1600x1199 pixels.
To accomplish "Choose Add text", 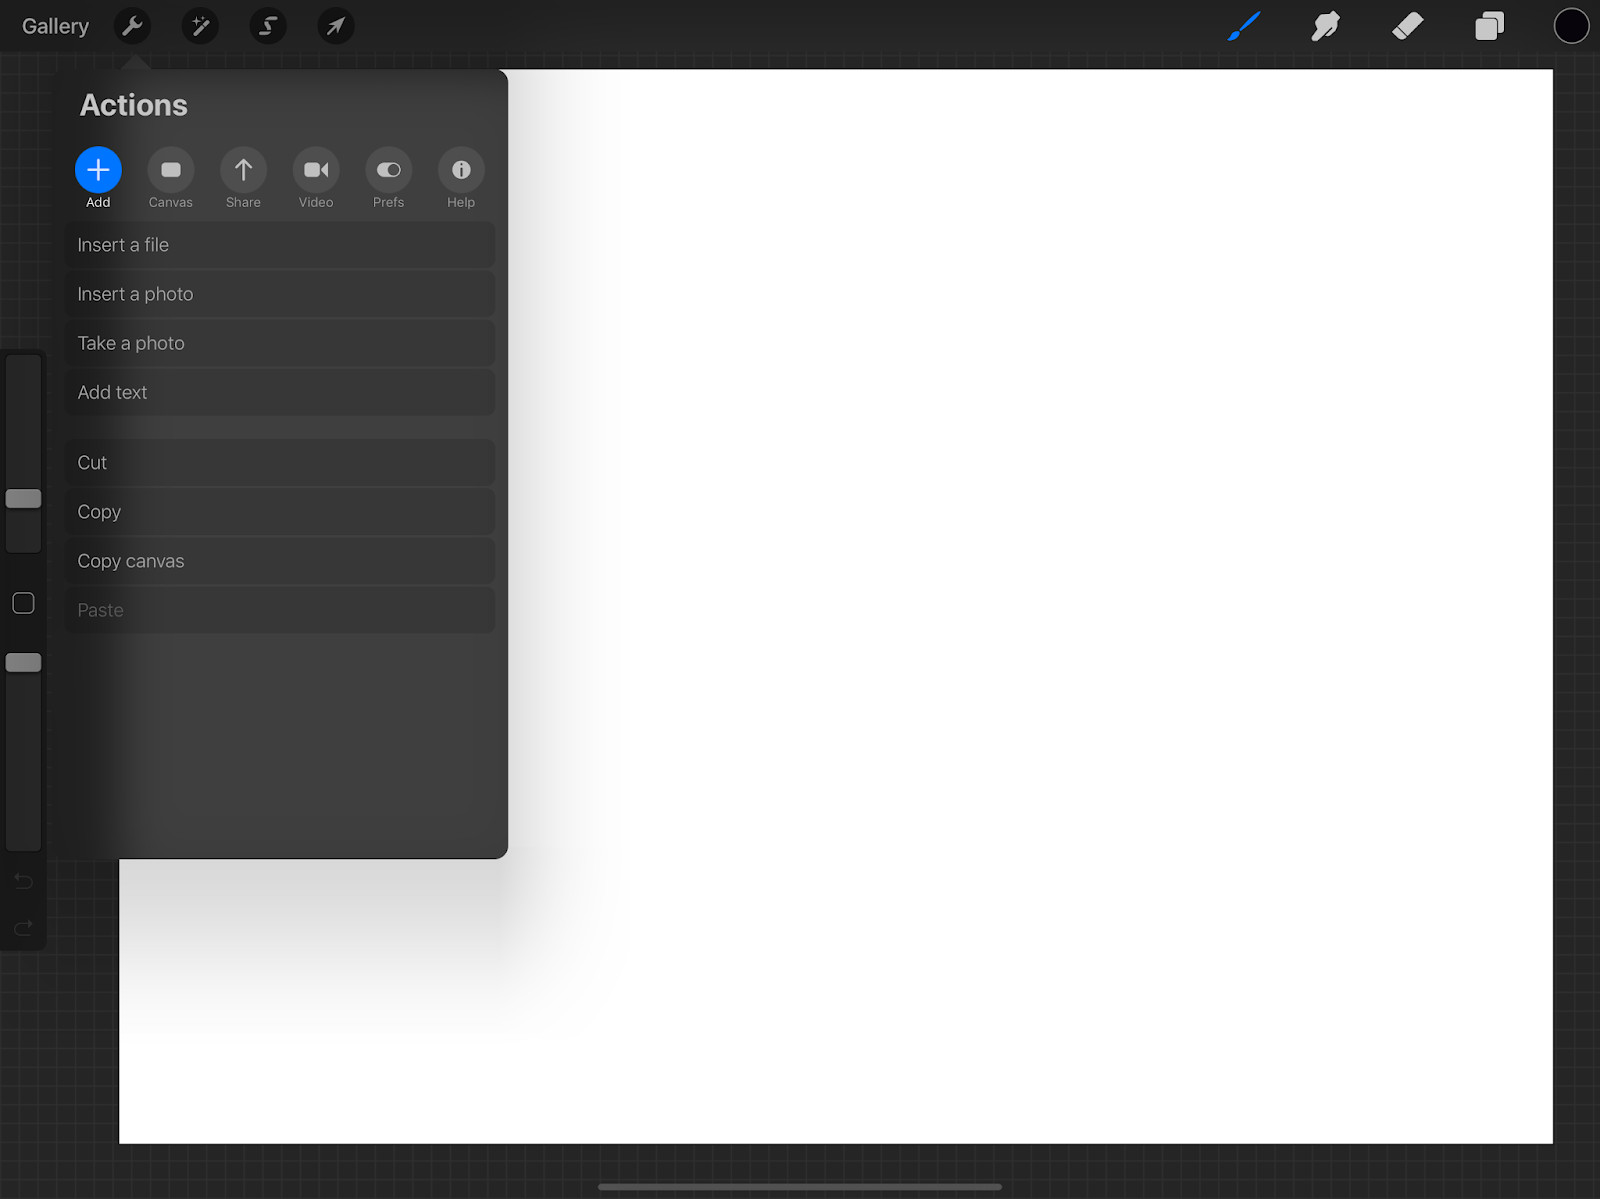I will pos(280,392).
